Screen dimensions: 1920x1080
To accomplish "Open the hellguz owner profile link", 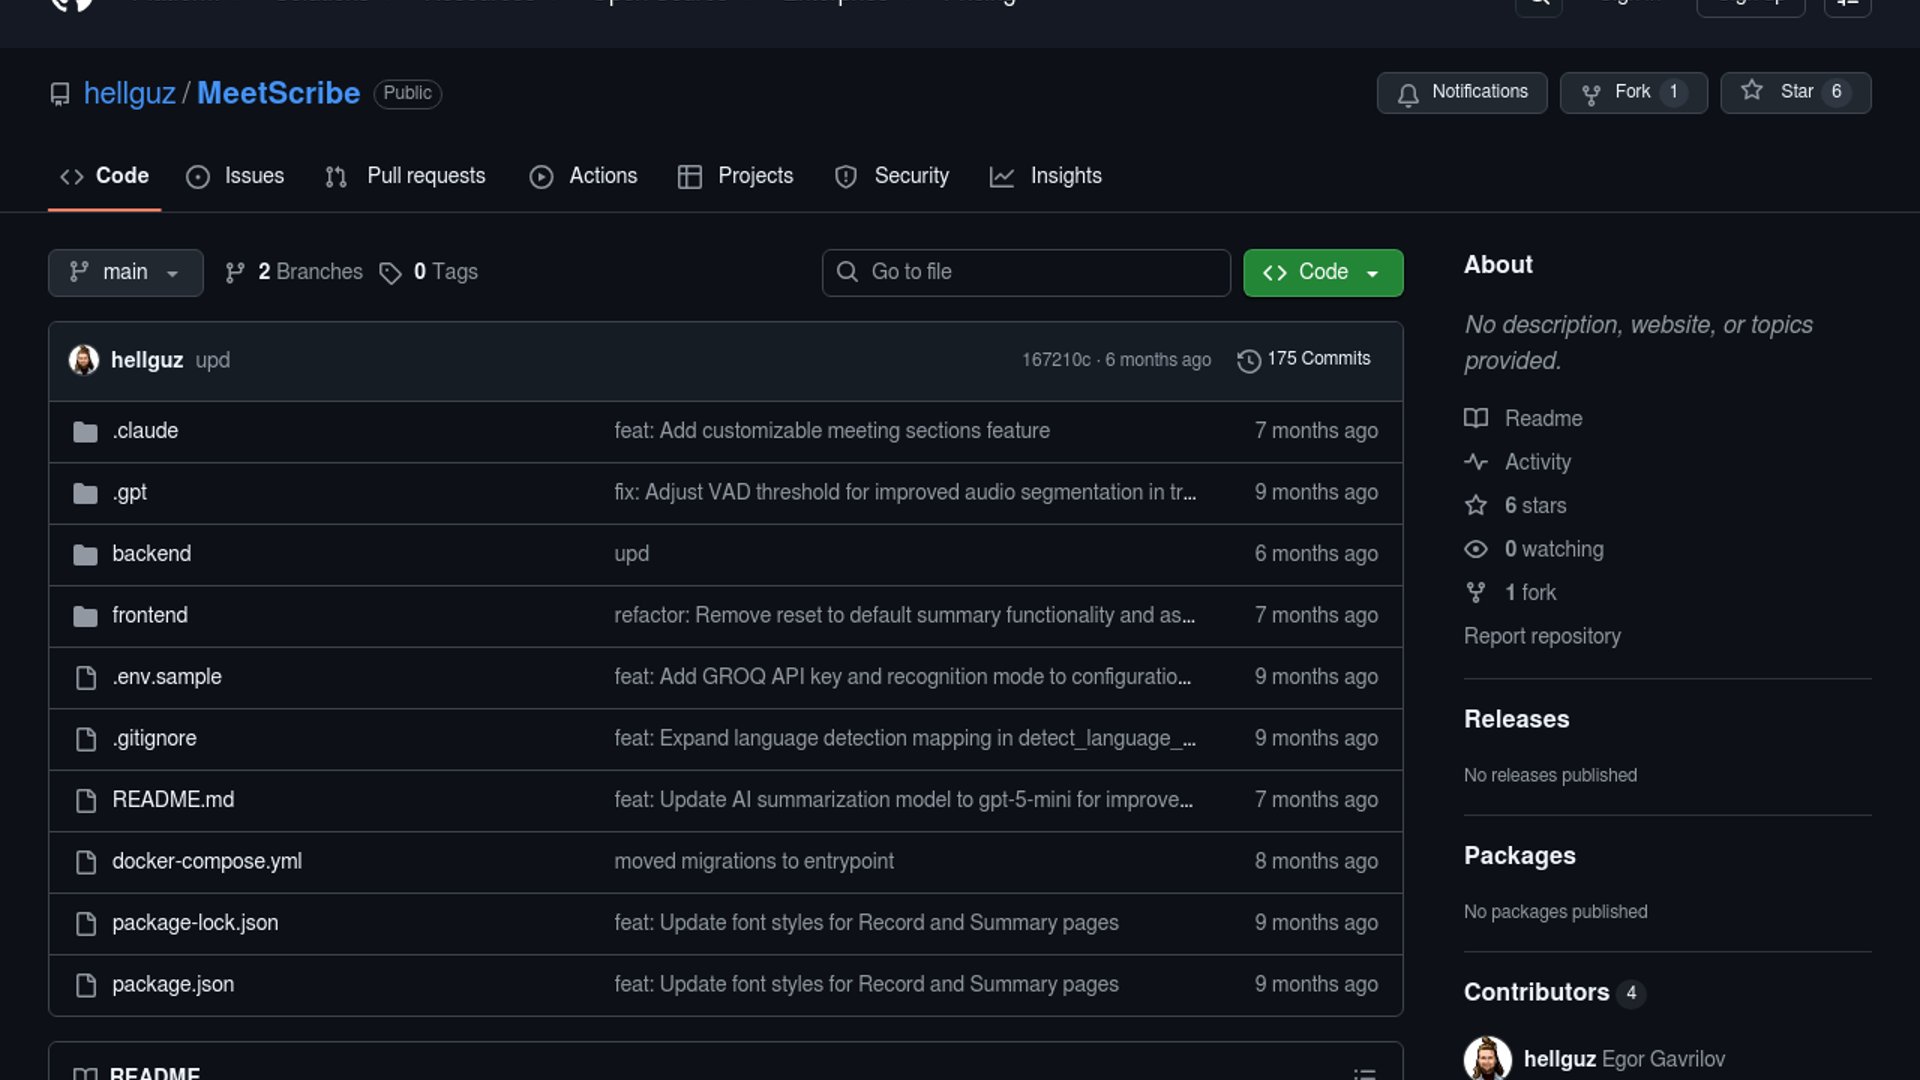I will [129, 93].
